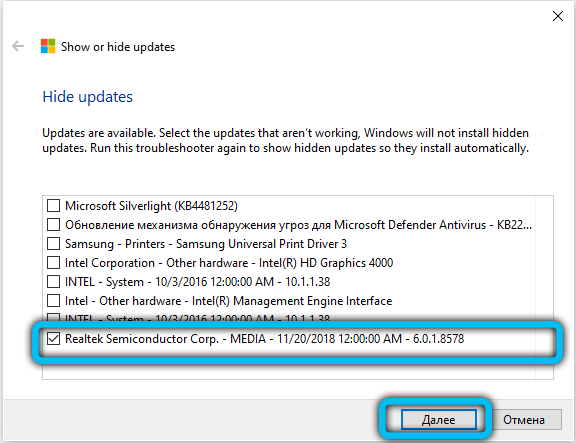Image resolution: width=576 pixels, height=443 pixels.
Task: Check Microsoft Silverlight (KB4481252) checkbox
Action: (x=53, y=206)
